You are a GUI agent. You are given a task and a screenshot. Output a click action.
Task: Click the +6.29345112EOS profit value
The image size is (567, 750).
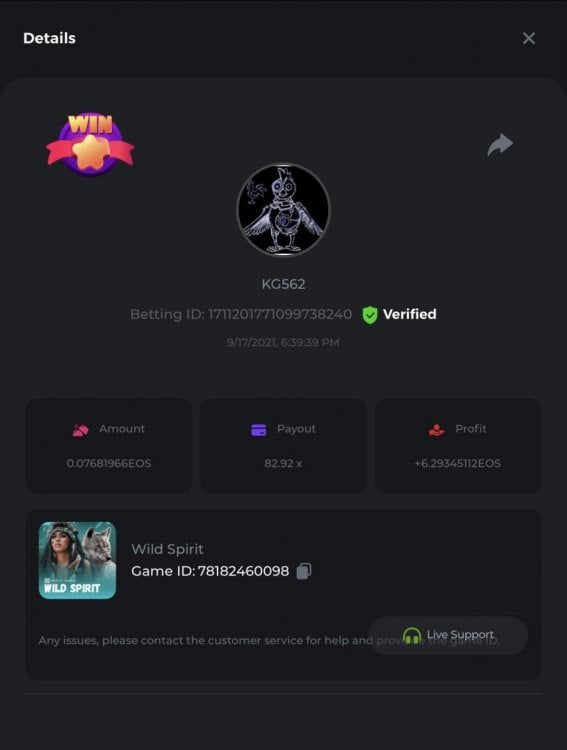coord(457,463)
